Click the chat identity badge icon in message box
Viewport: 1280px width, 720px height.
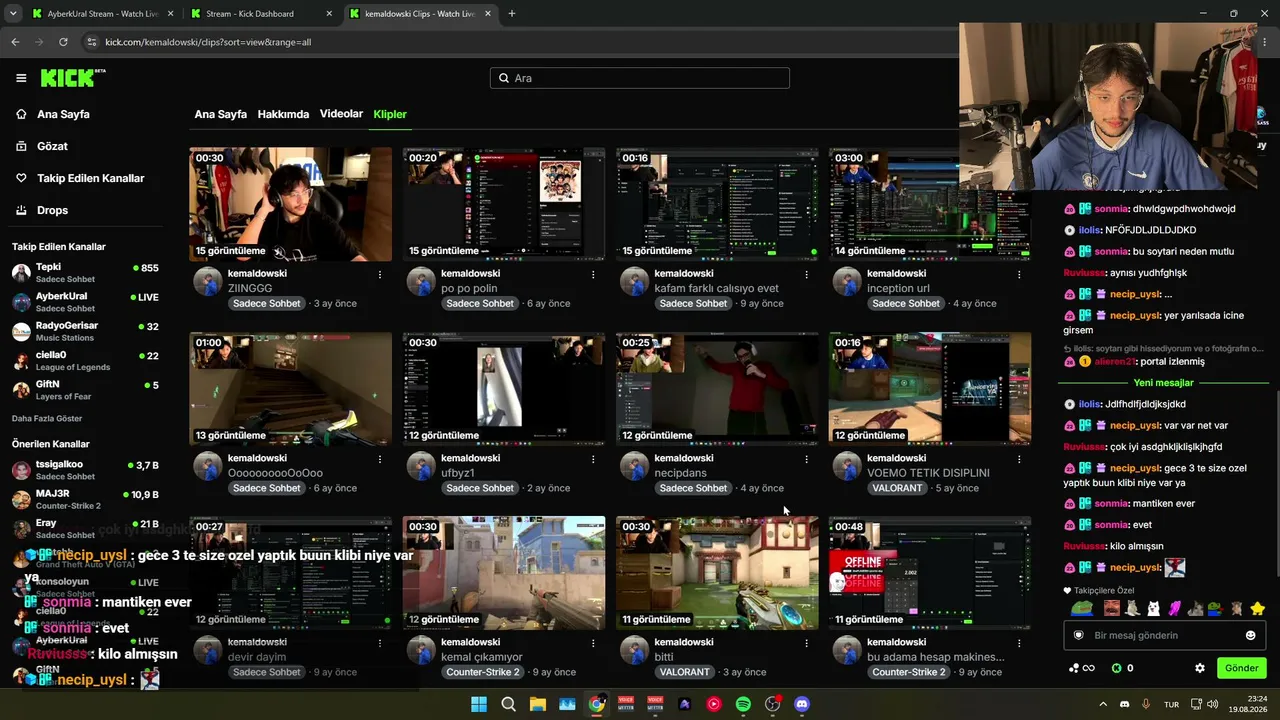(1078, 635)
